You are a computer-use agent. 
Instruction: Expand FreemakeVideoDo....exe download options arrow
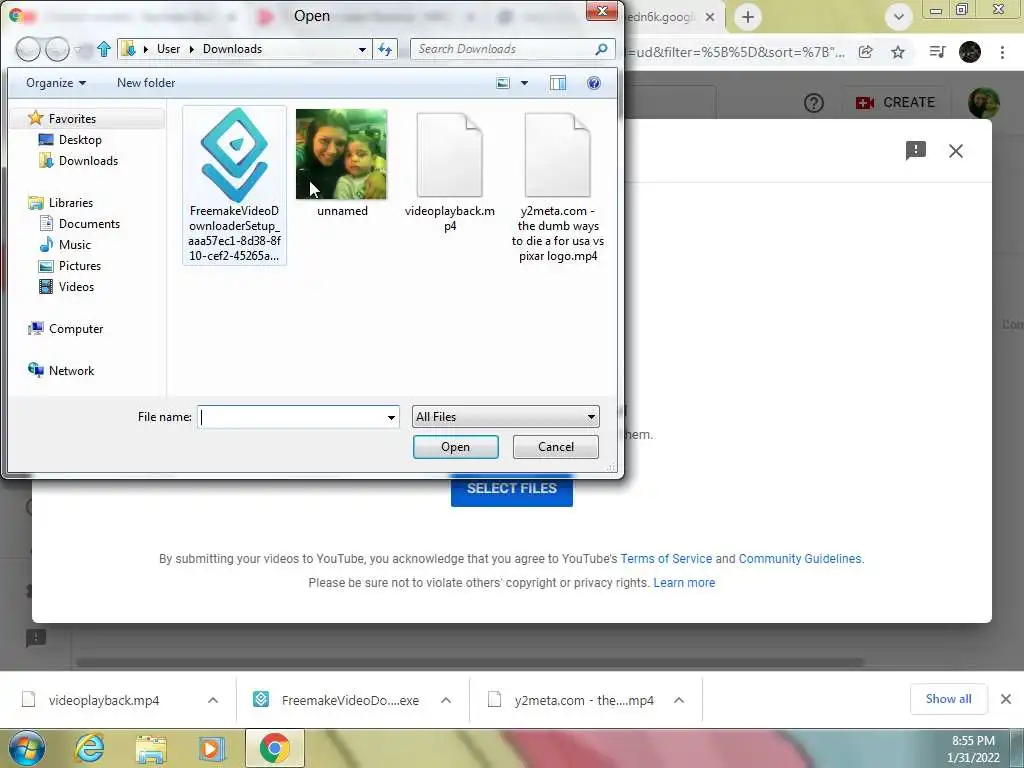point(446,700)
